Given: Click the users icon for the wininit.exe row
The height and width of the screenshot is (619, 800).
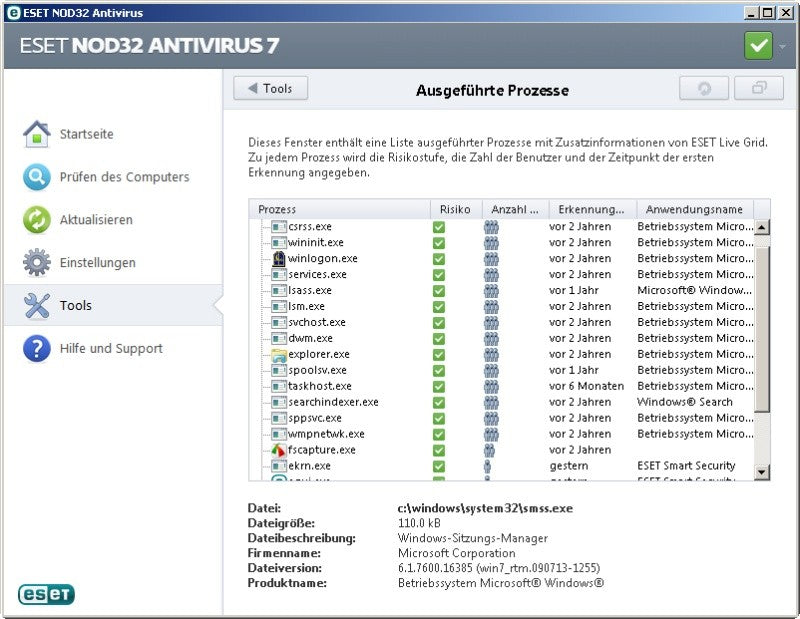Looking at the screenshot, I should [x=491, y=243].
